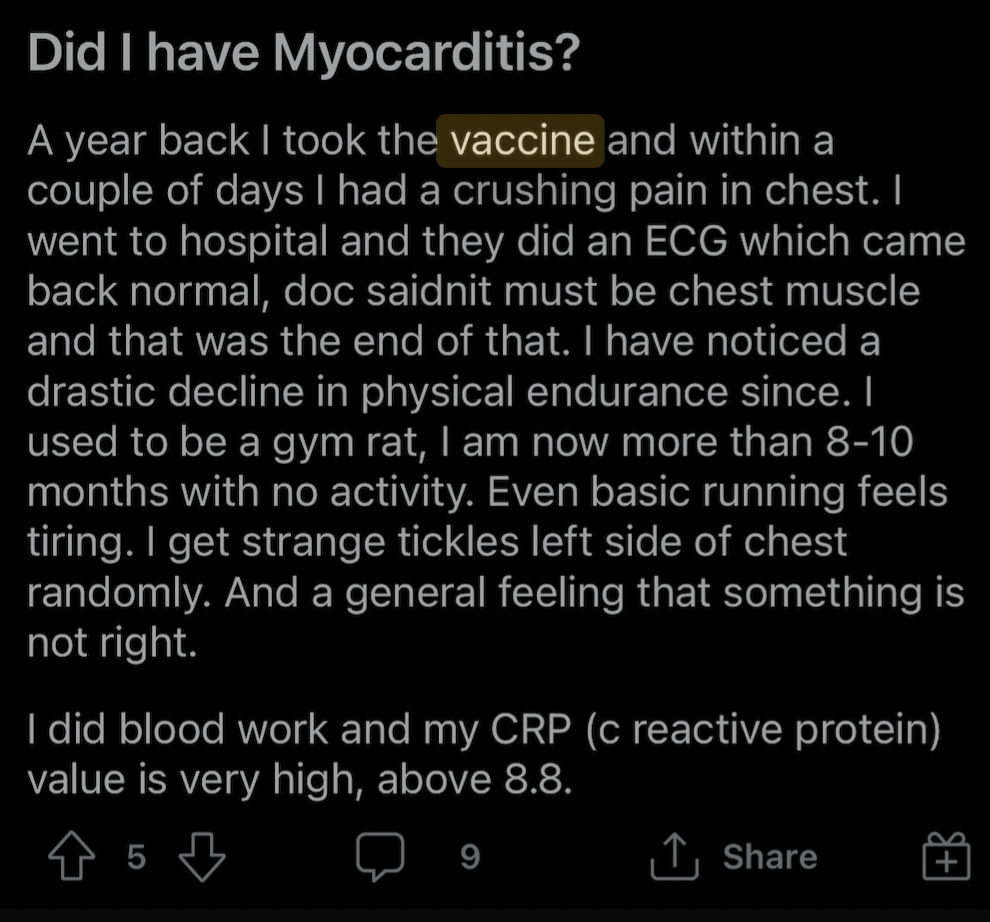Upvote the Myocarditis post
Screen dimensions: 990x922
click(x=72, y=856)
